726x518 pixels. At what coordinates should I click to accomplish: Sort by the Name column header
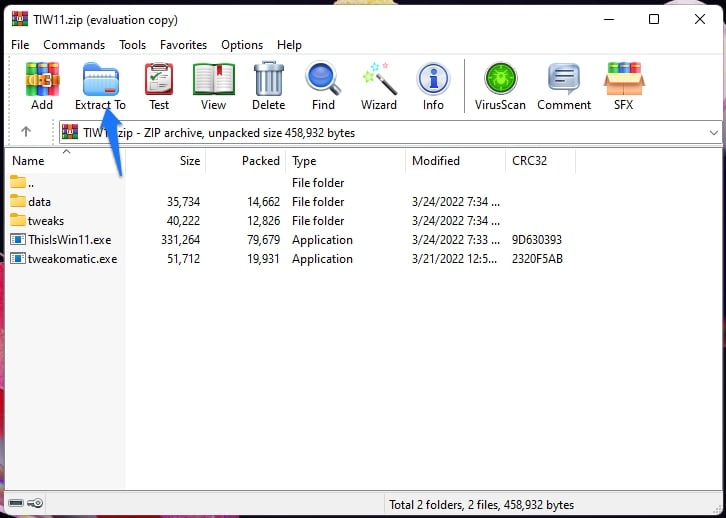(x=65, y=161)
